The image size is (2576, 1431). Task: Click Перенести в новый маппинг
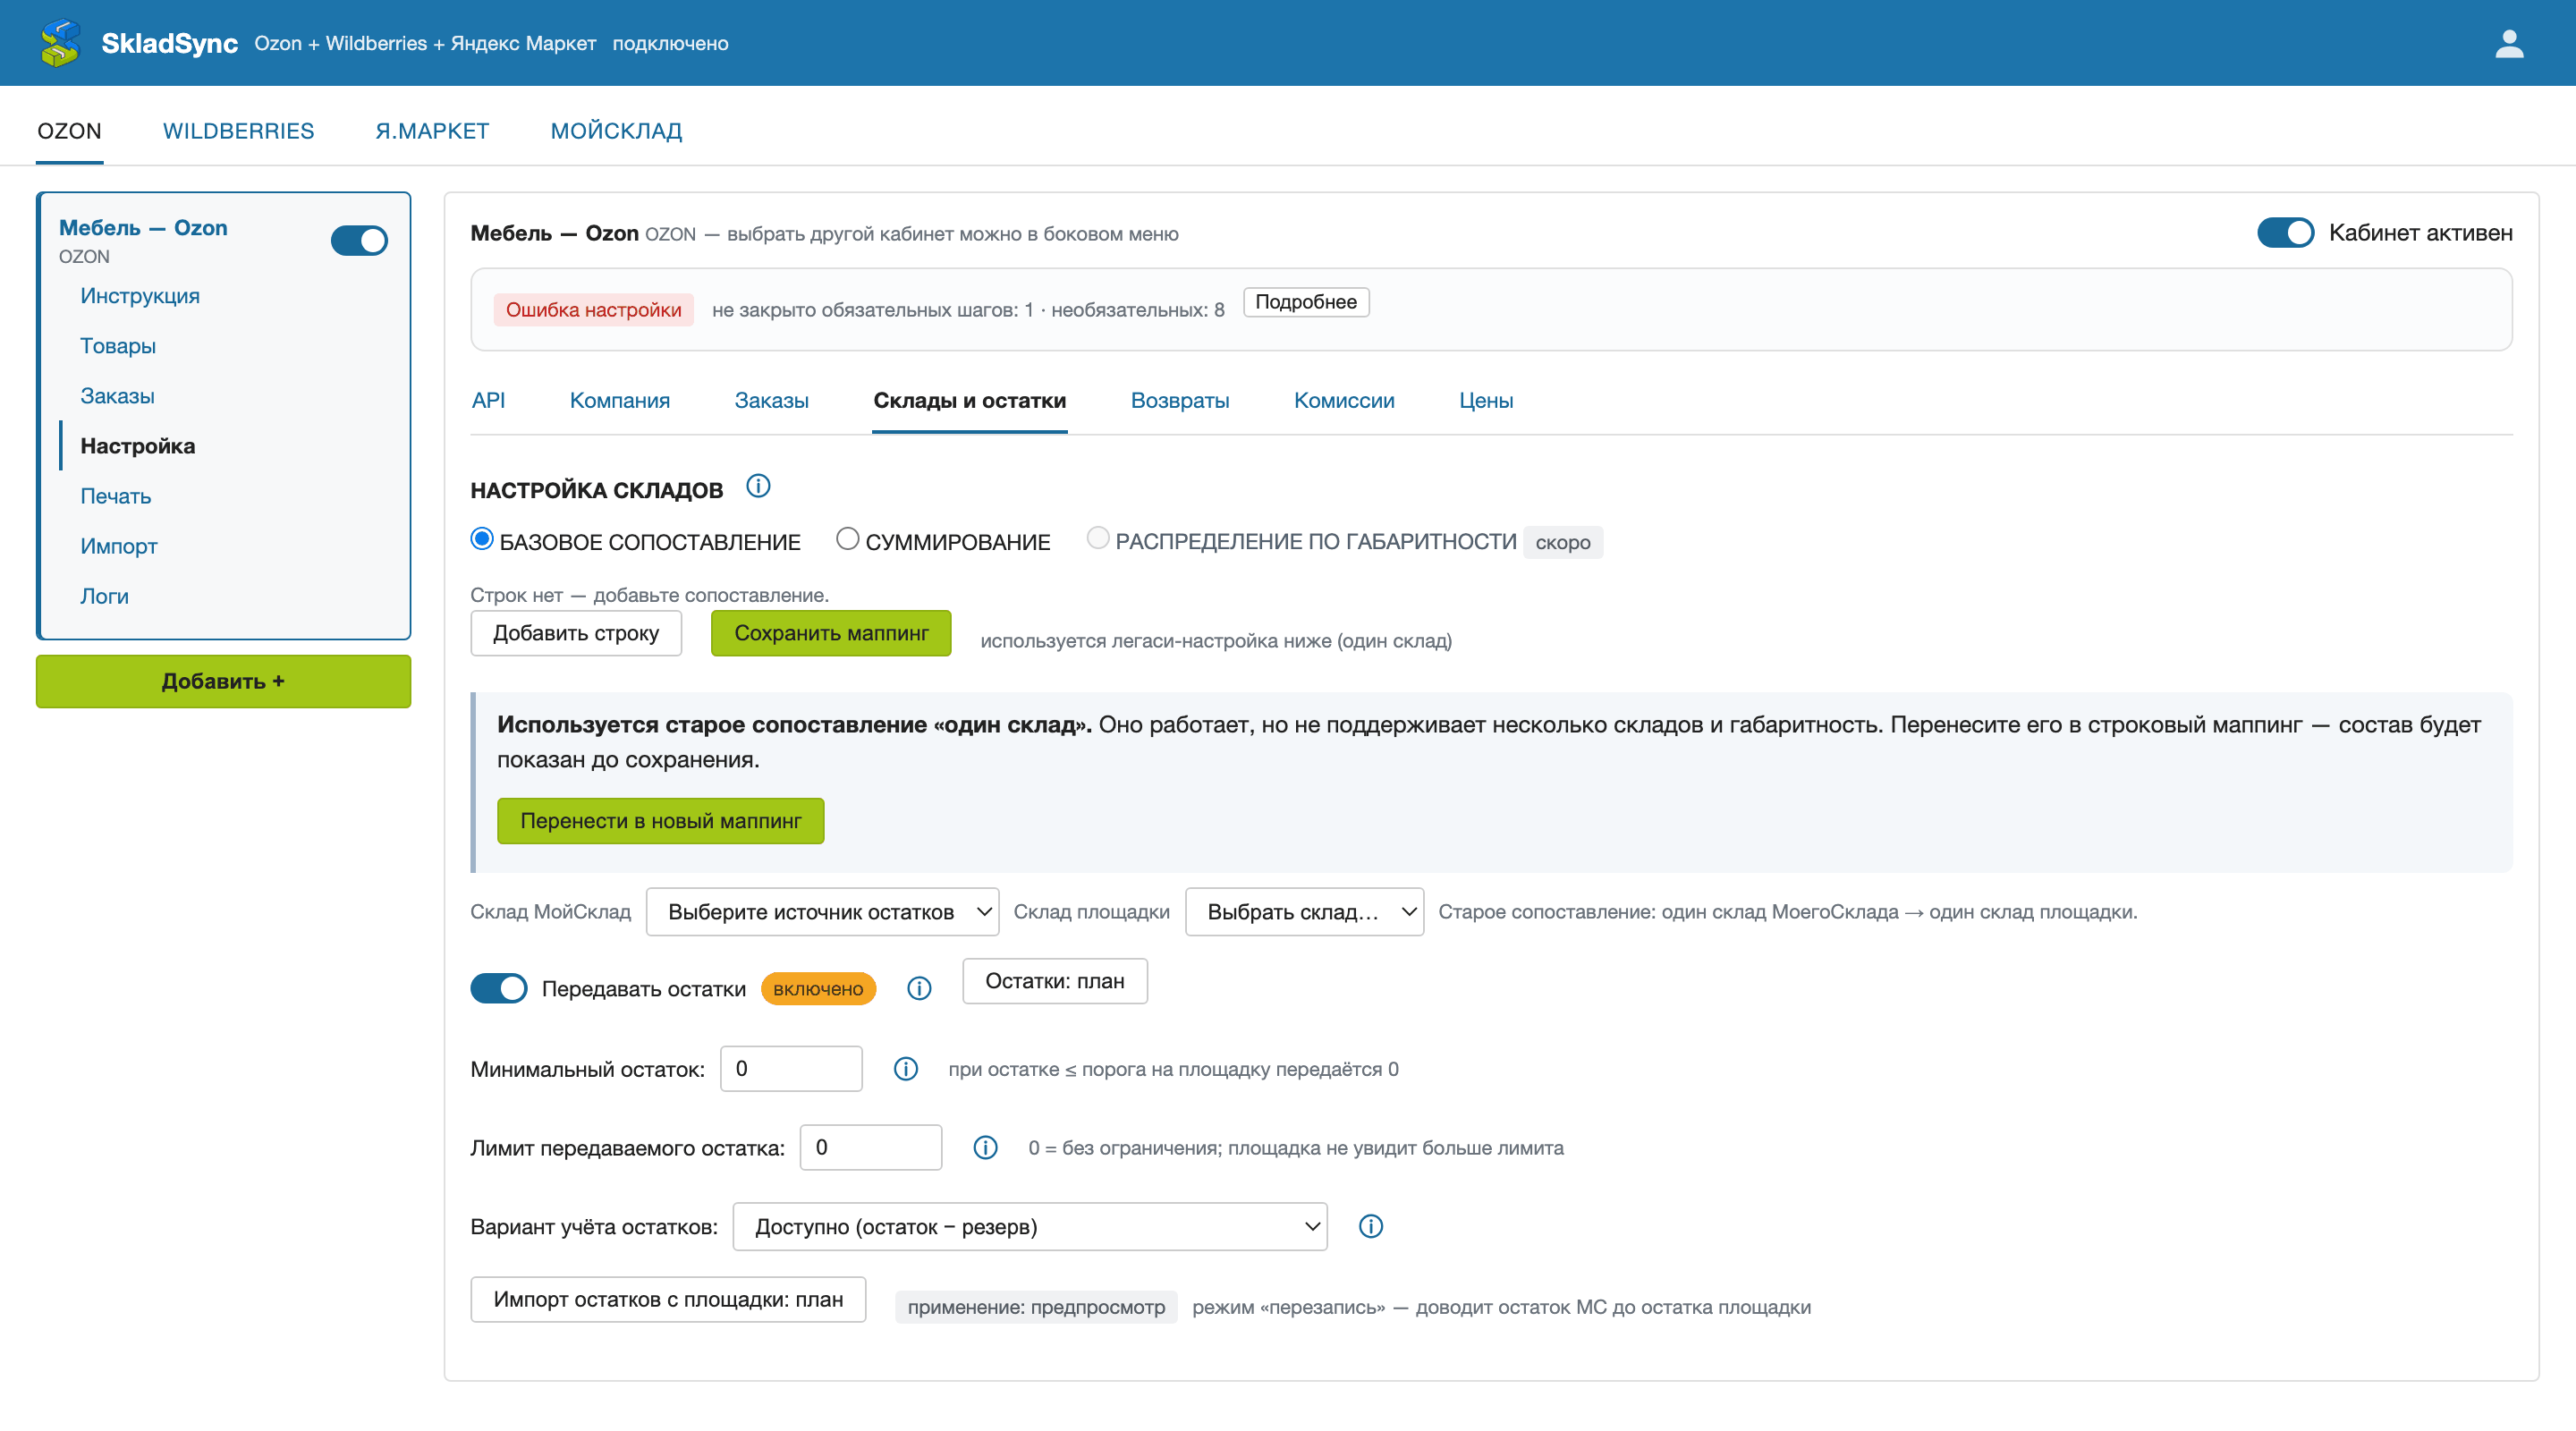[661, 821]
